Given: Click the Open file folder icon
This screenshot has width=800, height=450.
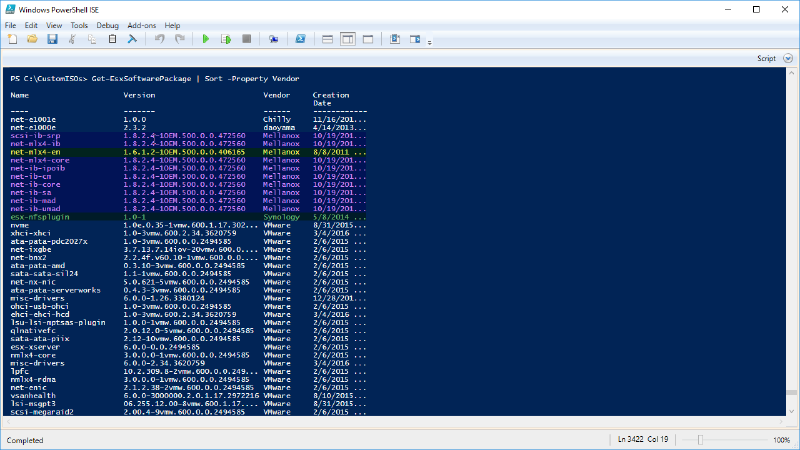Looking at the screenshot, I should [x=32, y=39].
